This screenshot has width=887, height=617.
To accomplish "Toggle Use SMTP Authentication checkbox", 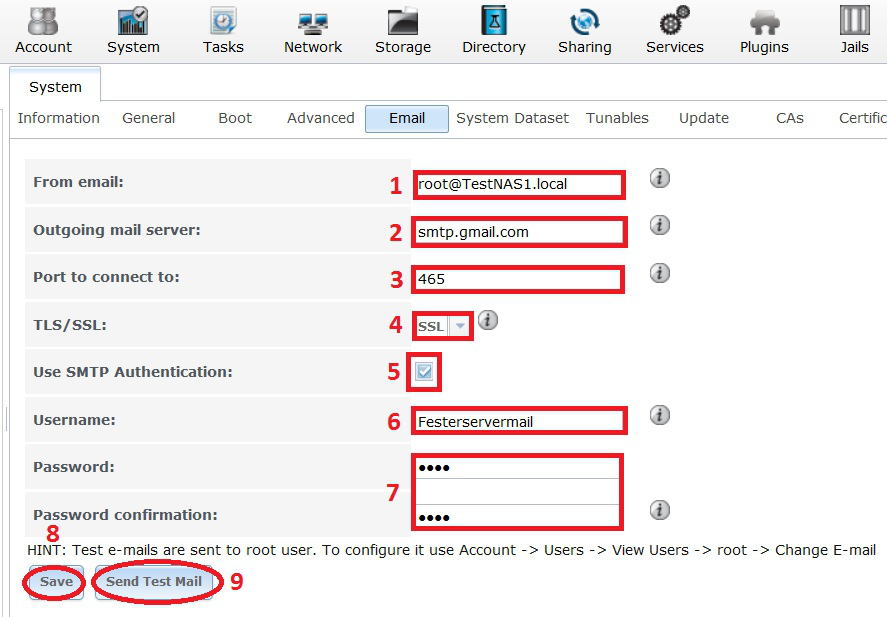I will click(425, 372).
